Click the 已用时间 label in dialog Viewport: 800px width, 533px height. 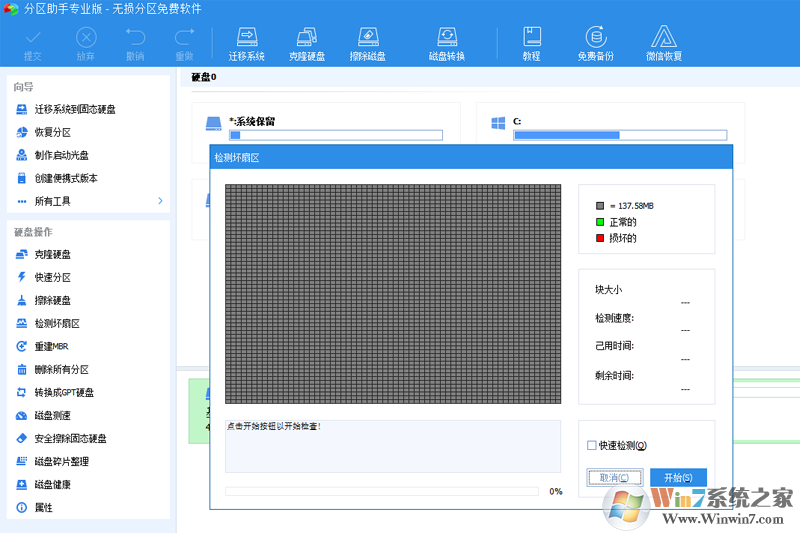614,346
